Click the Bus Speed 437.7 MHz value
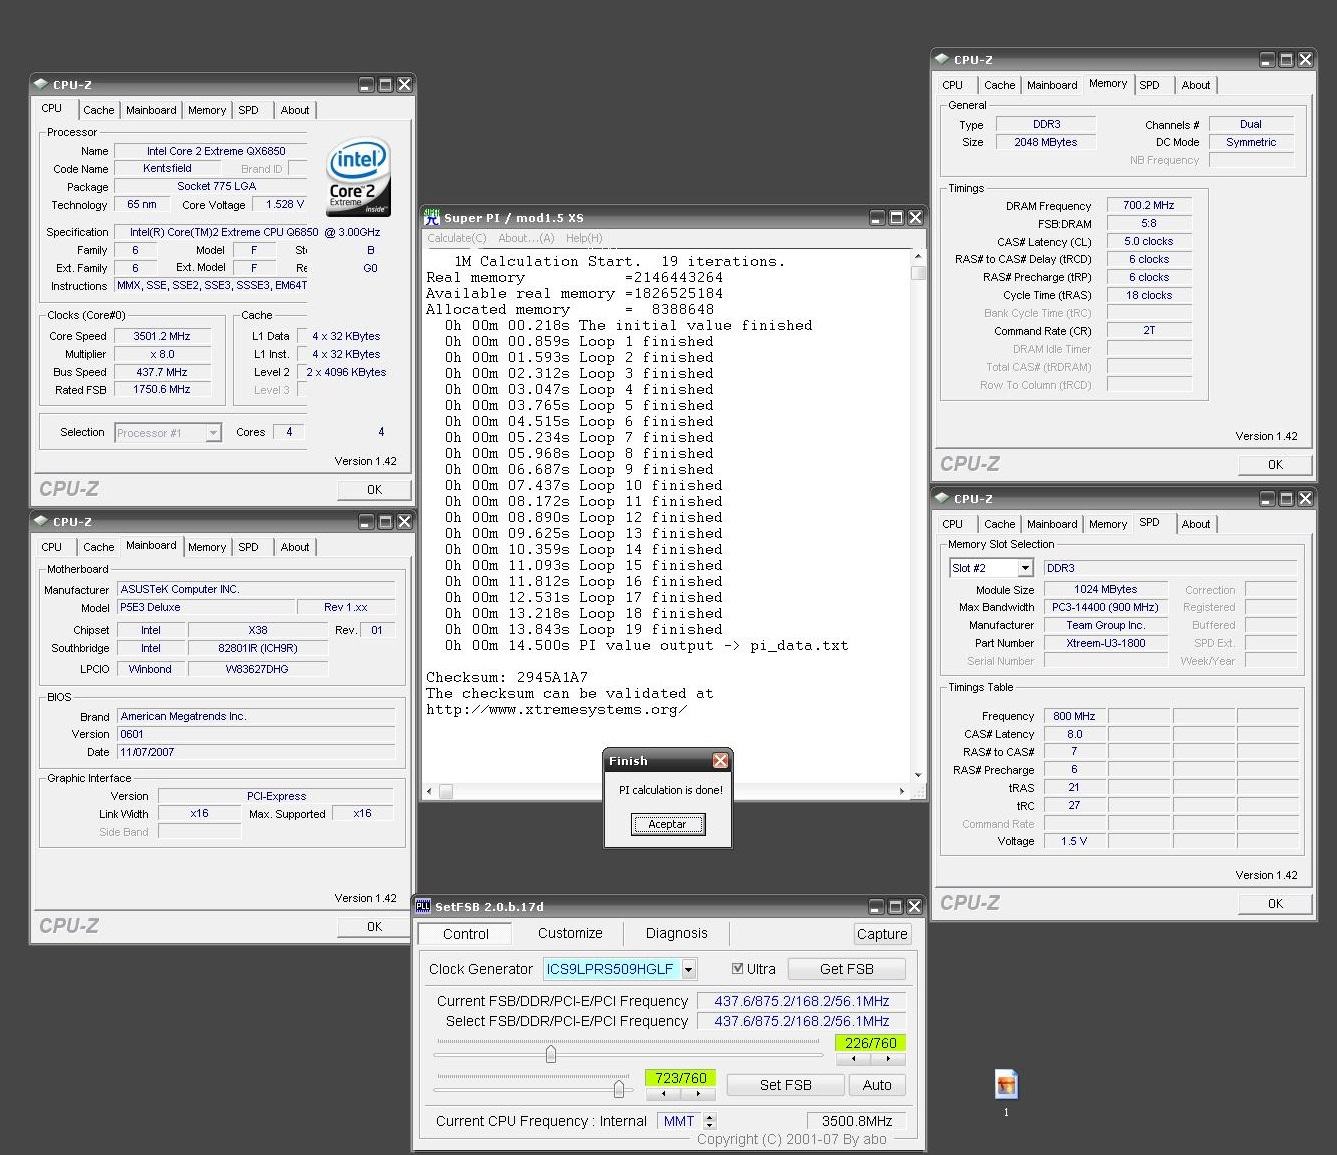1337x1155 pixels. (x=162, y=372)
